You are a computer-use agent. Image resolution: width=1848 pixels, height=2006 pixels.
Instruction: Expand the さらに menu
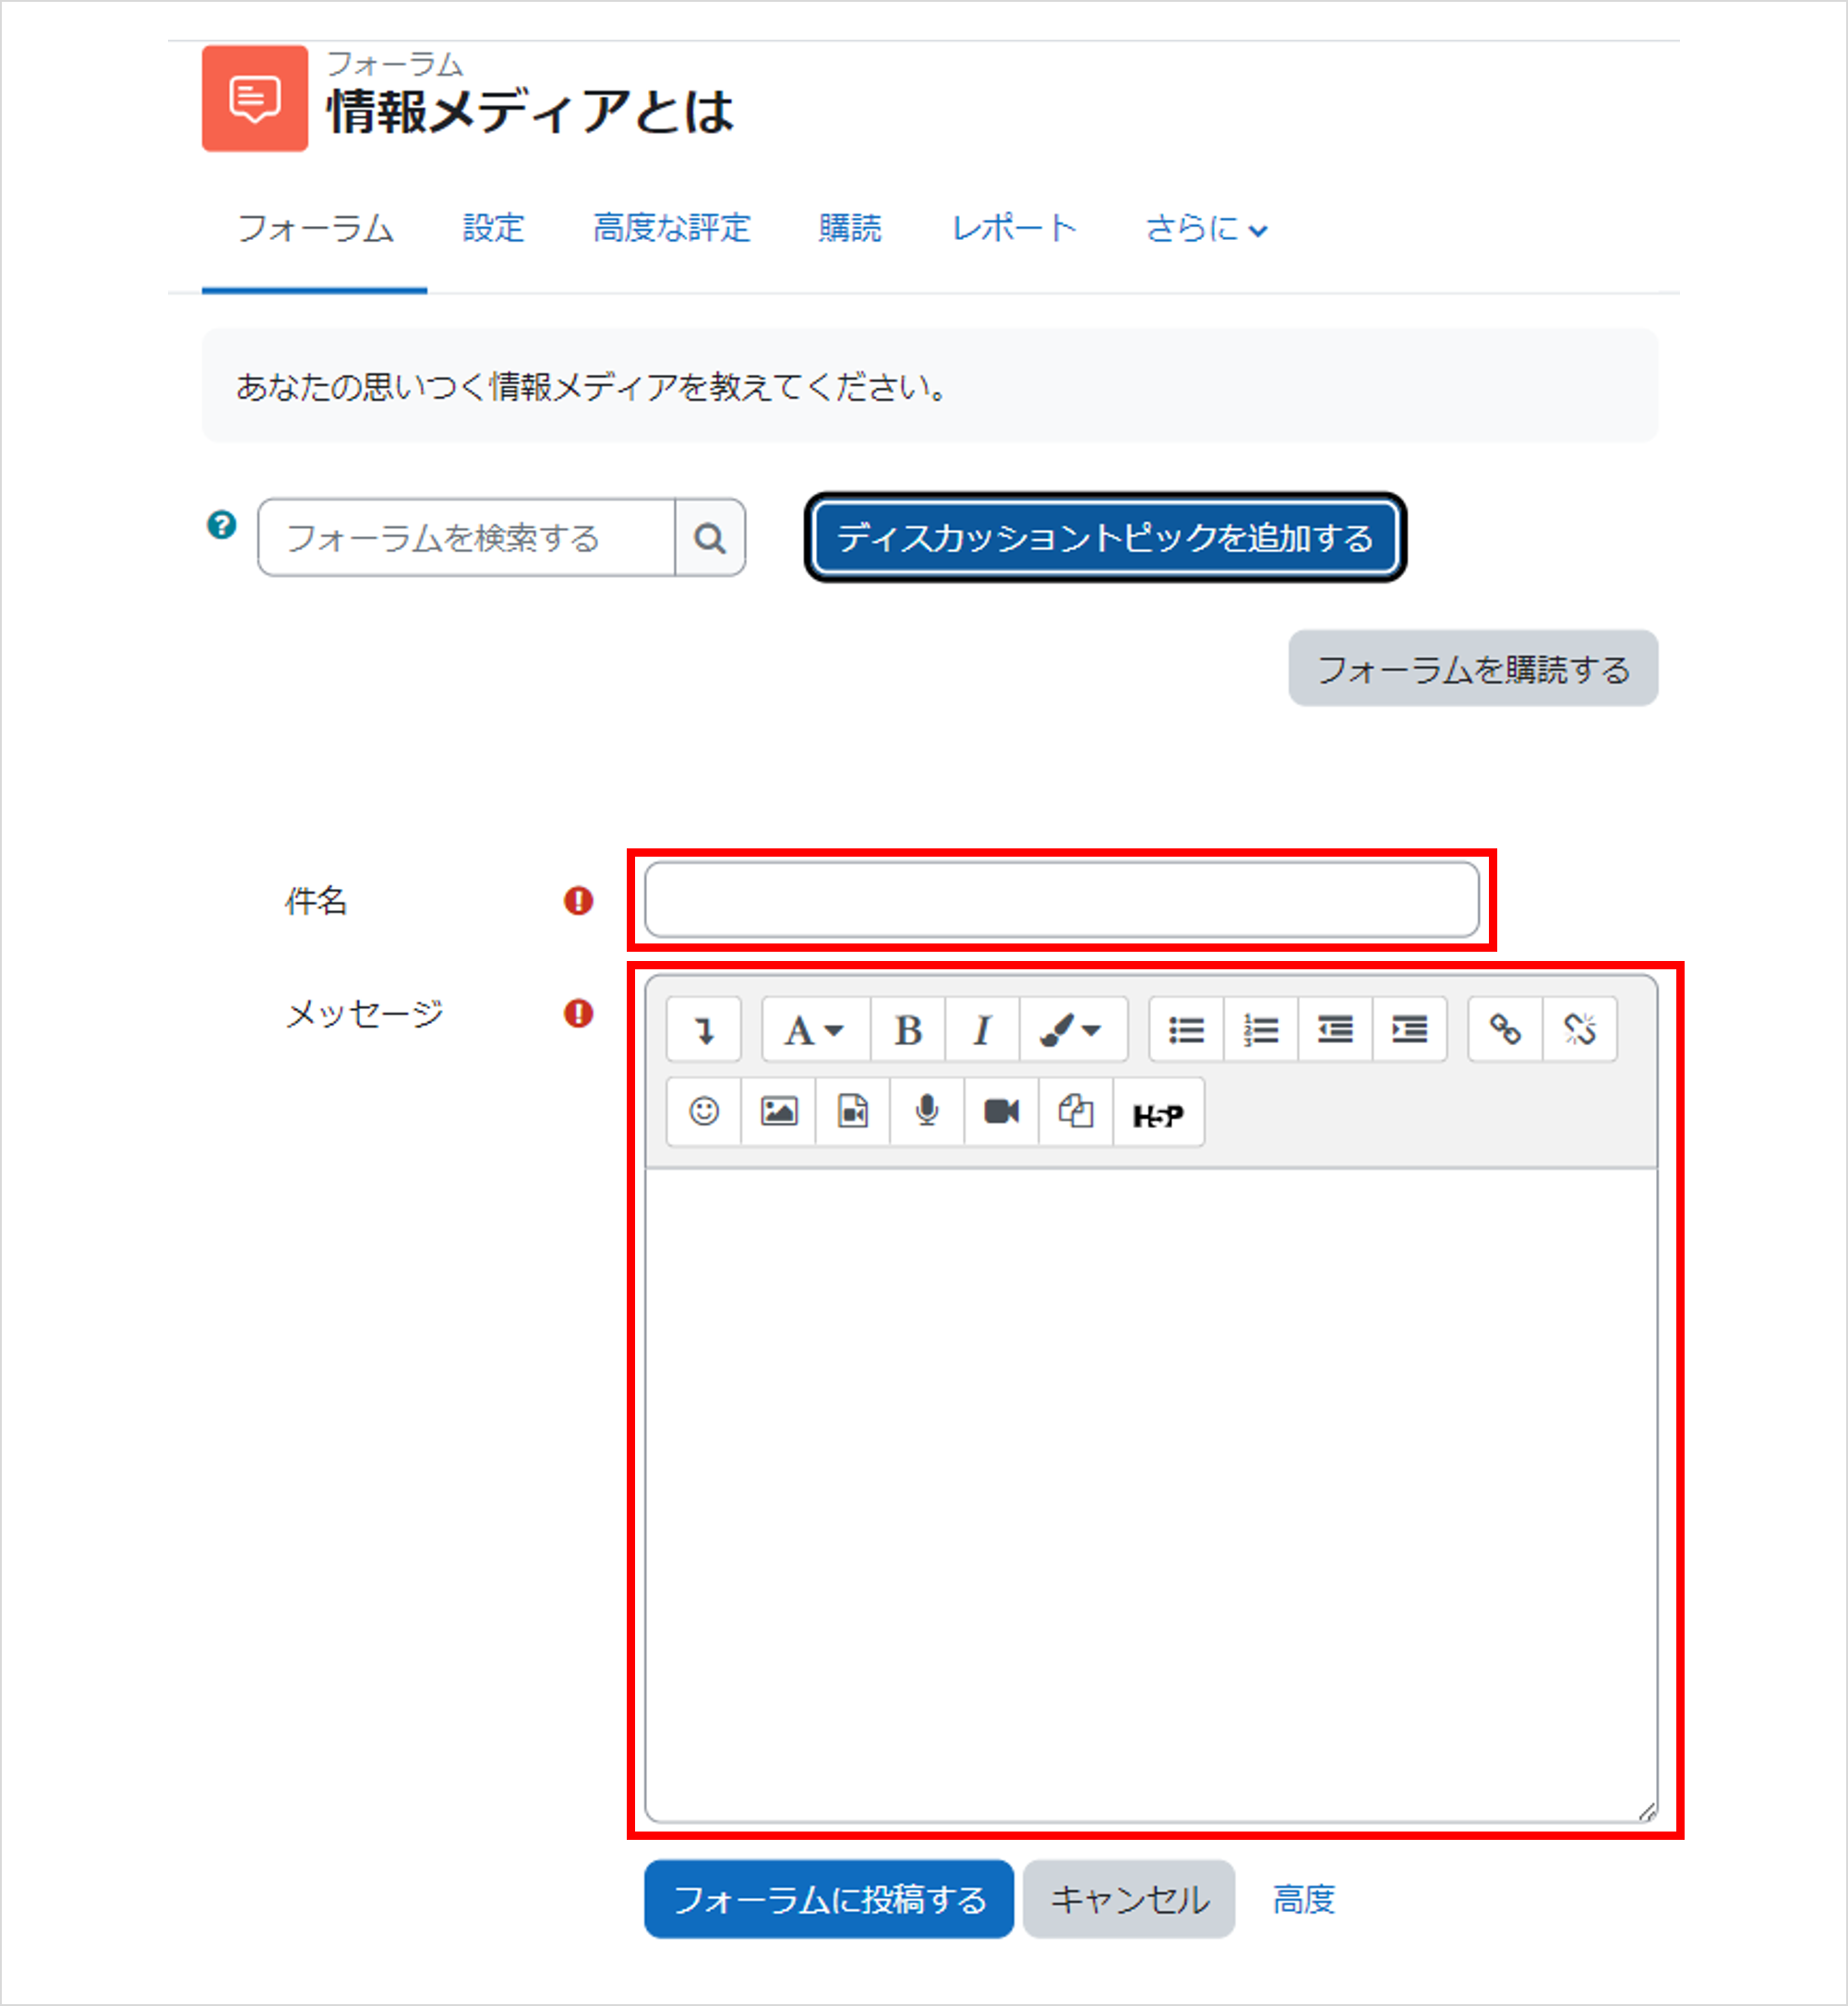click(x=1206, y=229)
